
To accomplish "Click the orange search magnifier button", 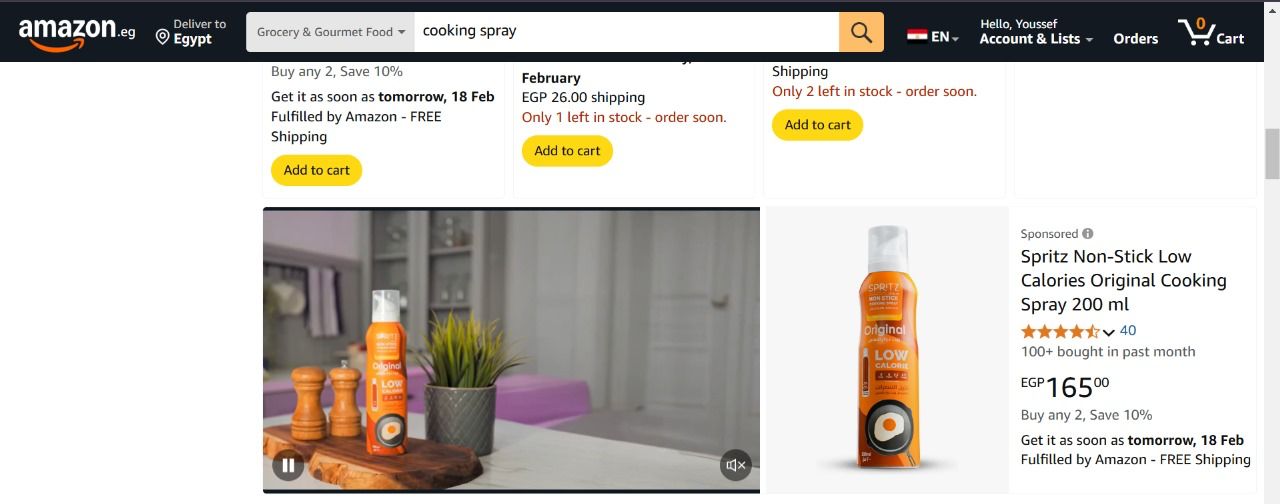I will (x=861, y=32).
